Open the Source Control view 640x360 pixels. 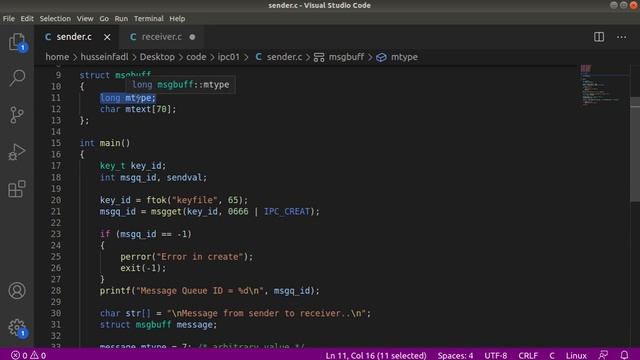coord(17,115)
